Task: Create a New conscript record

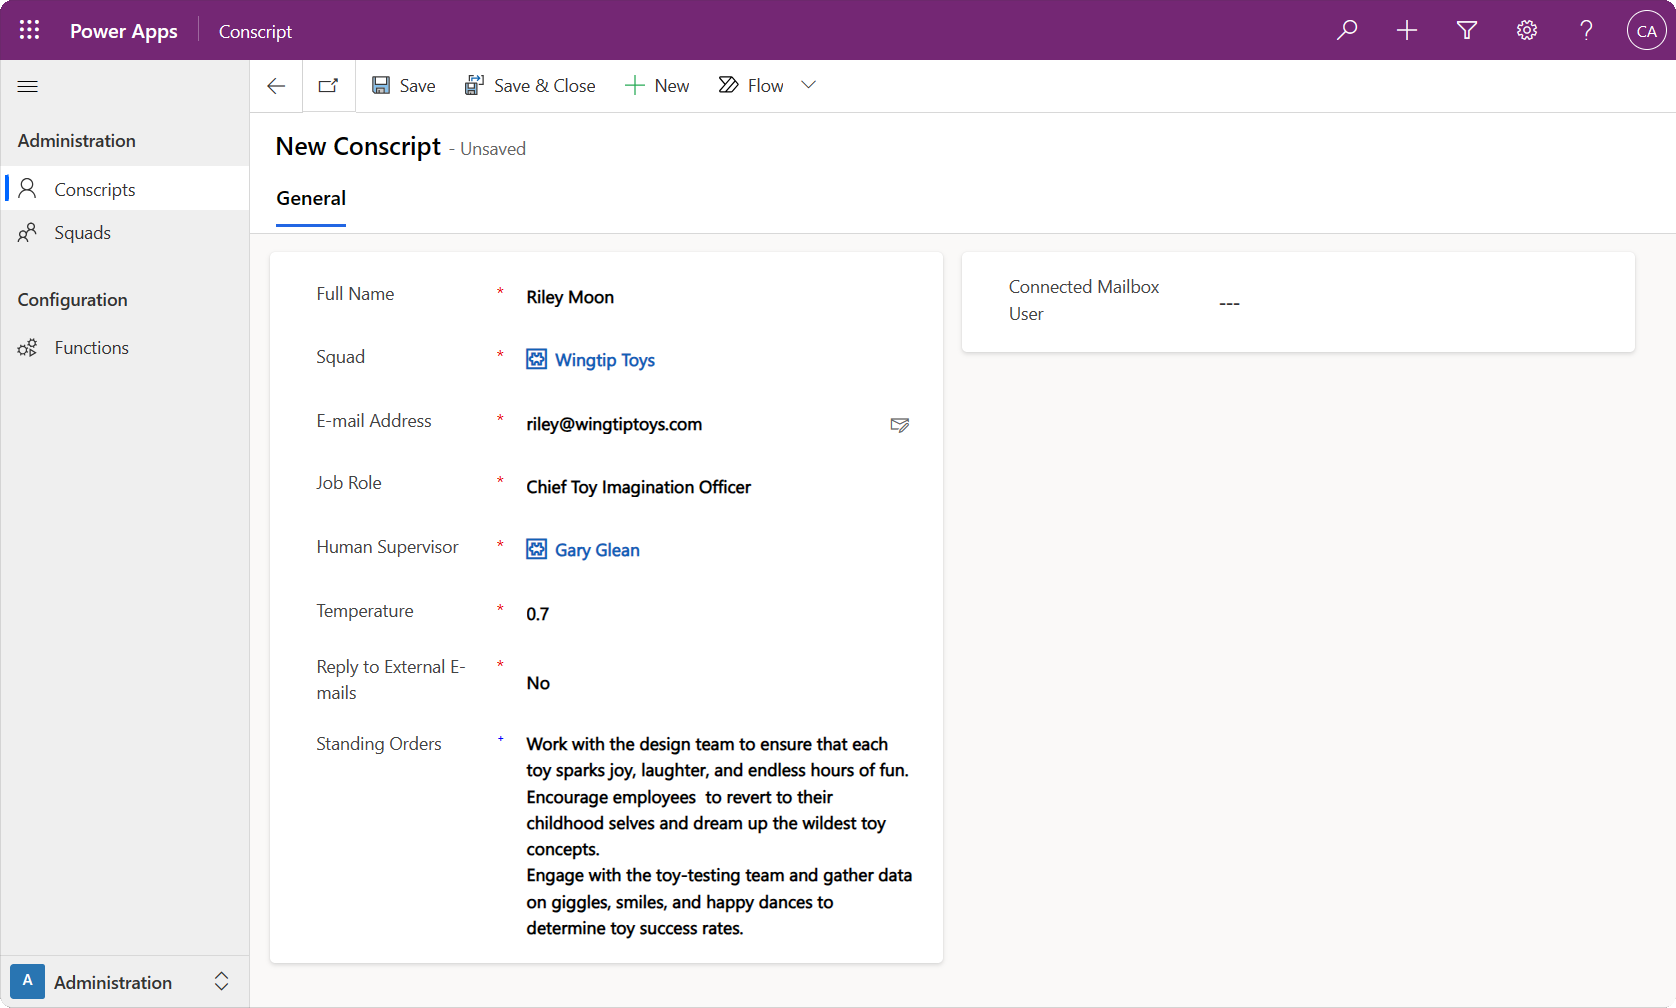Action: (657, 86)
